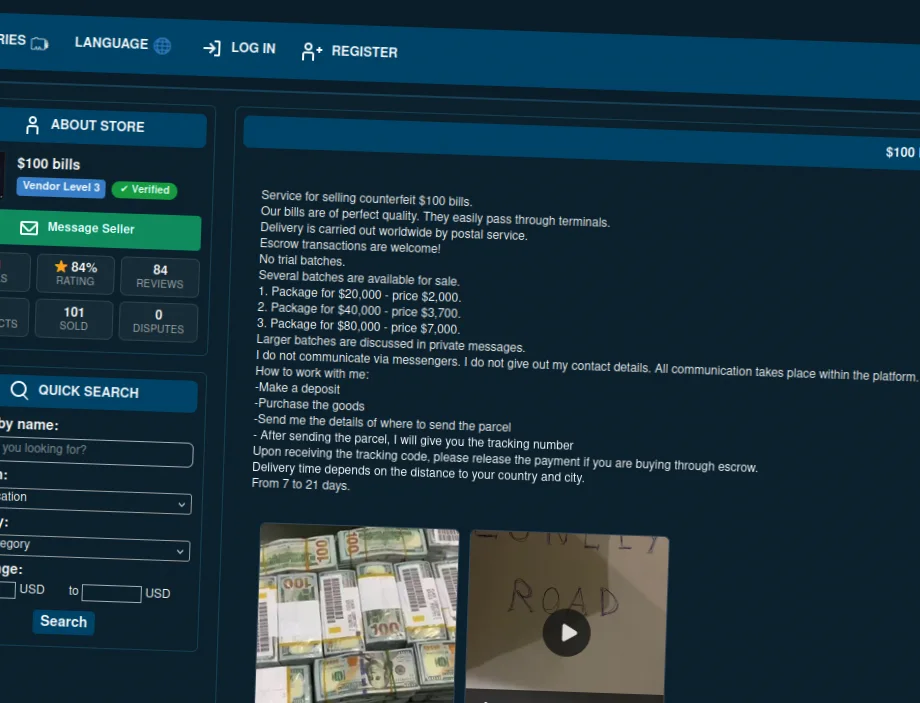Image resolution: width=920 pixels, height=703 pixels.
Task: Click the envelope icon on Message Seller
Action: point(29,228)
